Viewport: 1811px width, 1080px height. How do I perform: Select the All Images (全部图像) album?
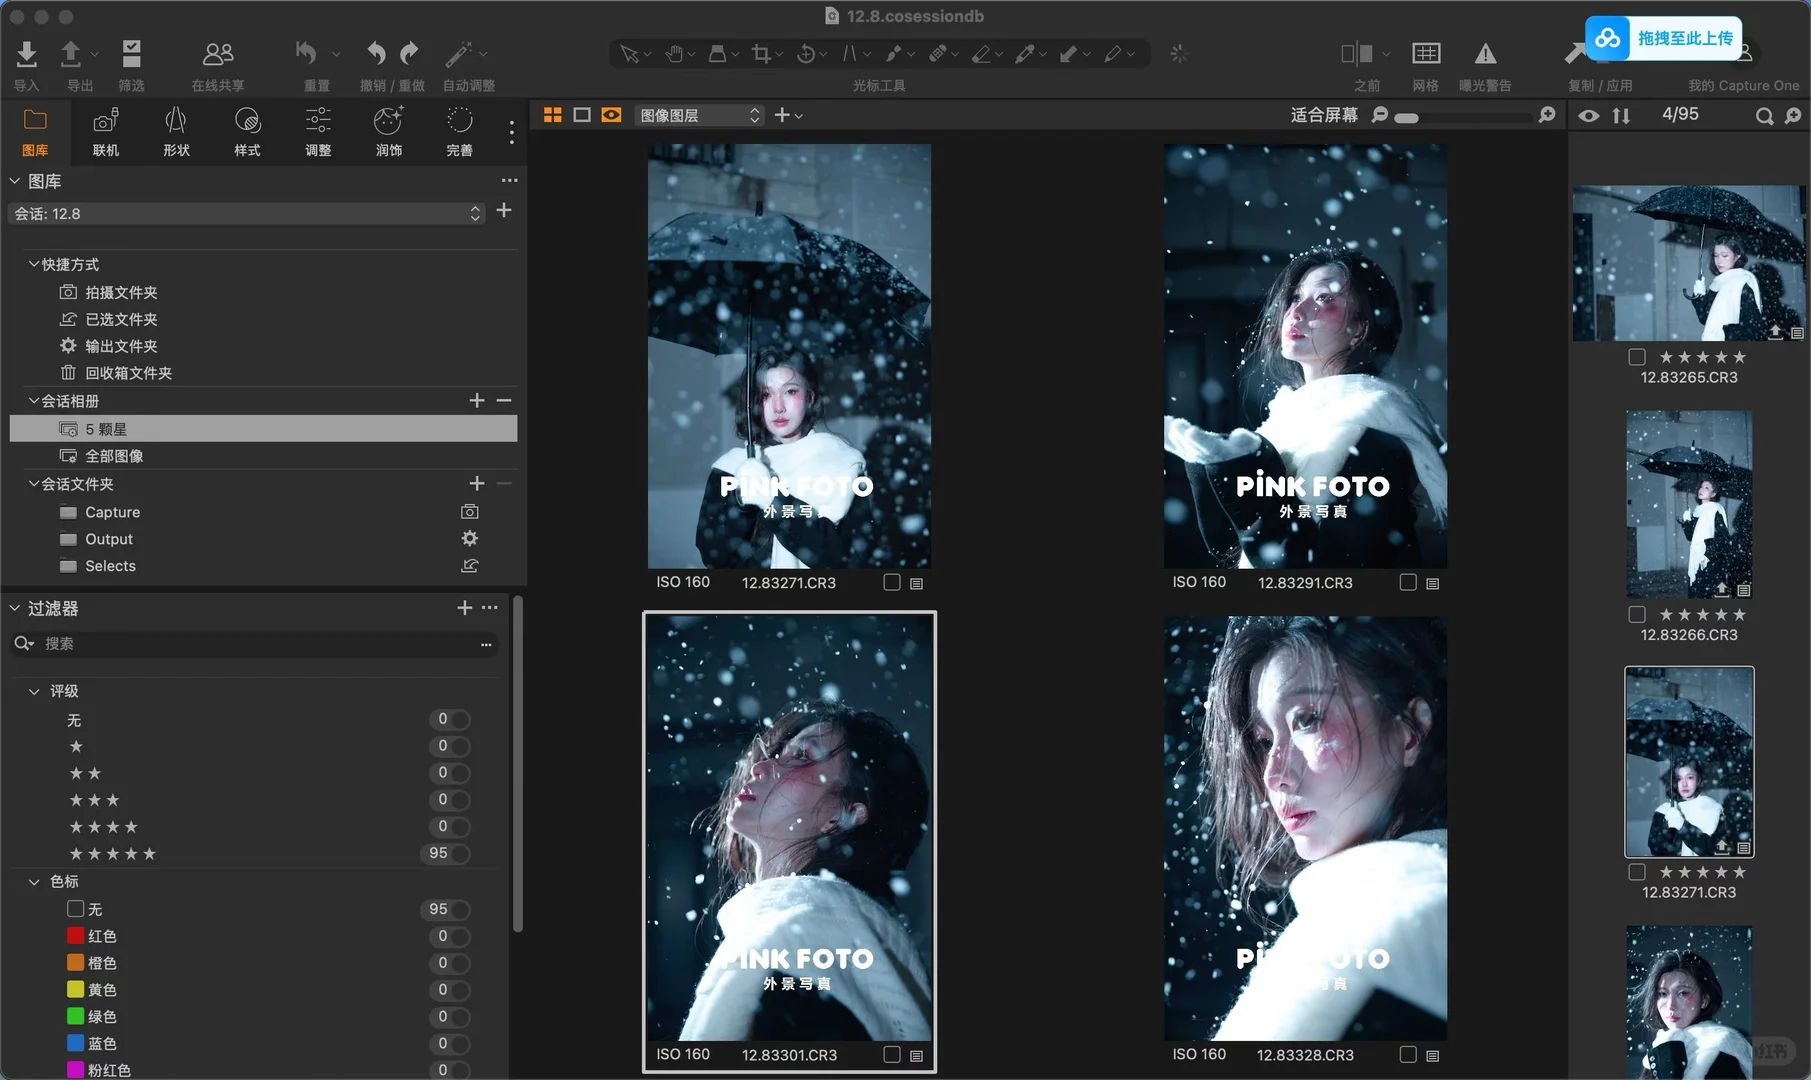[x=114, y=456]
